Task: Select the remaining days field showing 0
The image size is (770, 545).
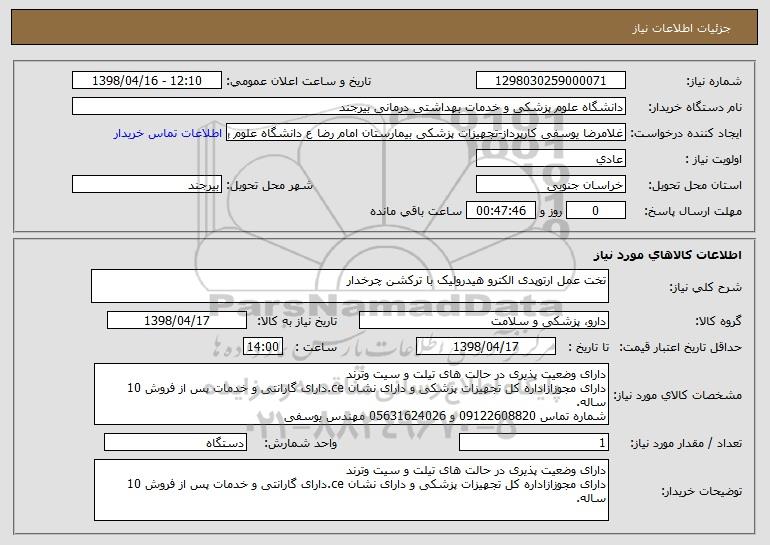Action: click(596, 211)
